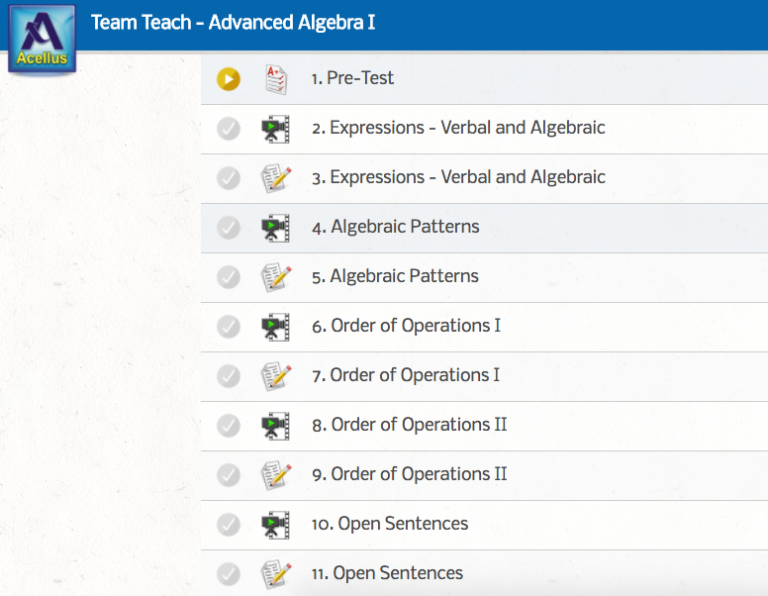768x596 pixels.
Task: Click the course title Team Teach - Advanced Algebra I
Action: point(233,23)
